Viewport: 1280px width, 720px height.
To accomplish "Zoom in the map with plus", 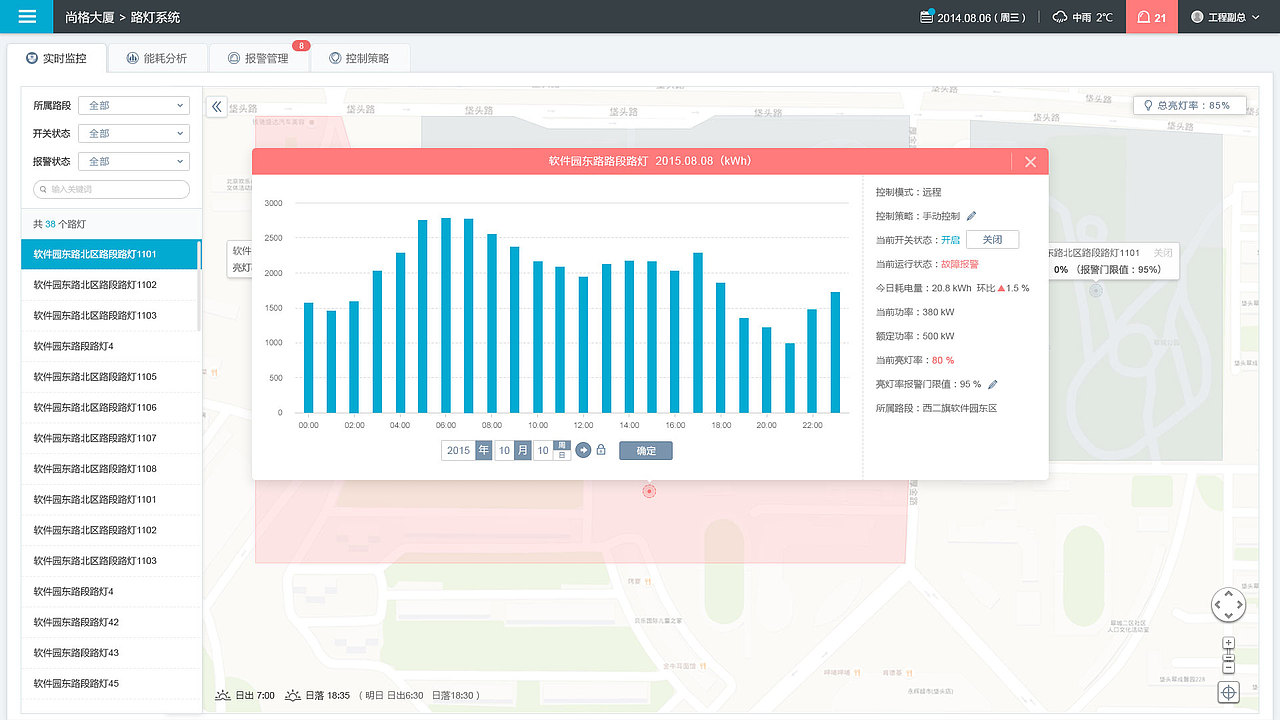I will tap(1229, 643).
